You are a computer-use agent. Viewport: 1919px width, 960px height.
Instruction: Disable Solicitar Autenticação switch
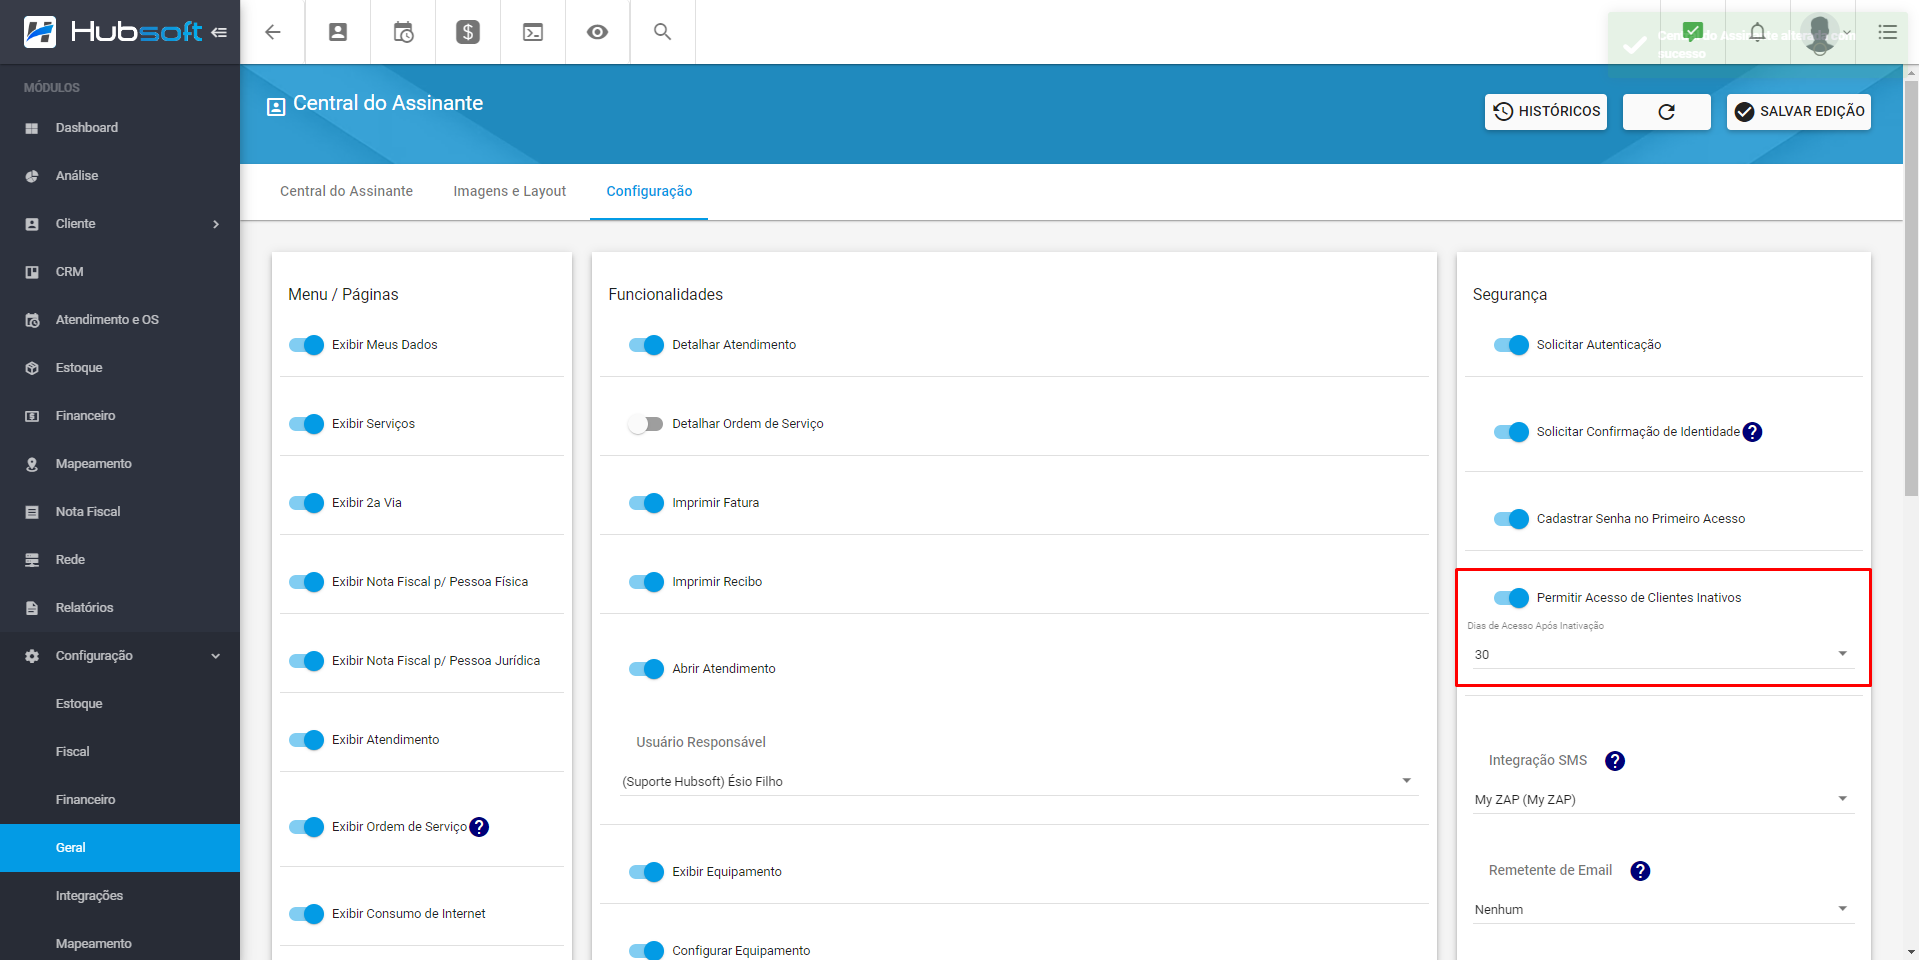(x=1511, y=345)
